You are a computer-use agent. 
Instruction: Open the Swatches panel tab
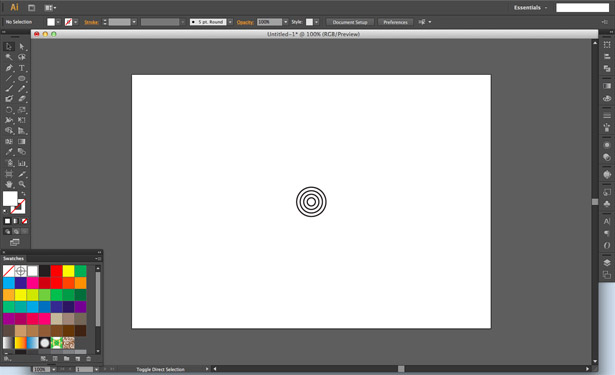pyautogui.click(x=13, y=258)
